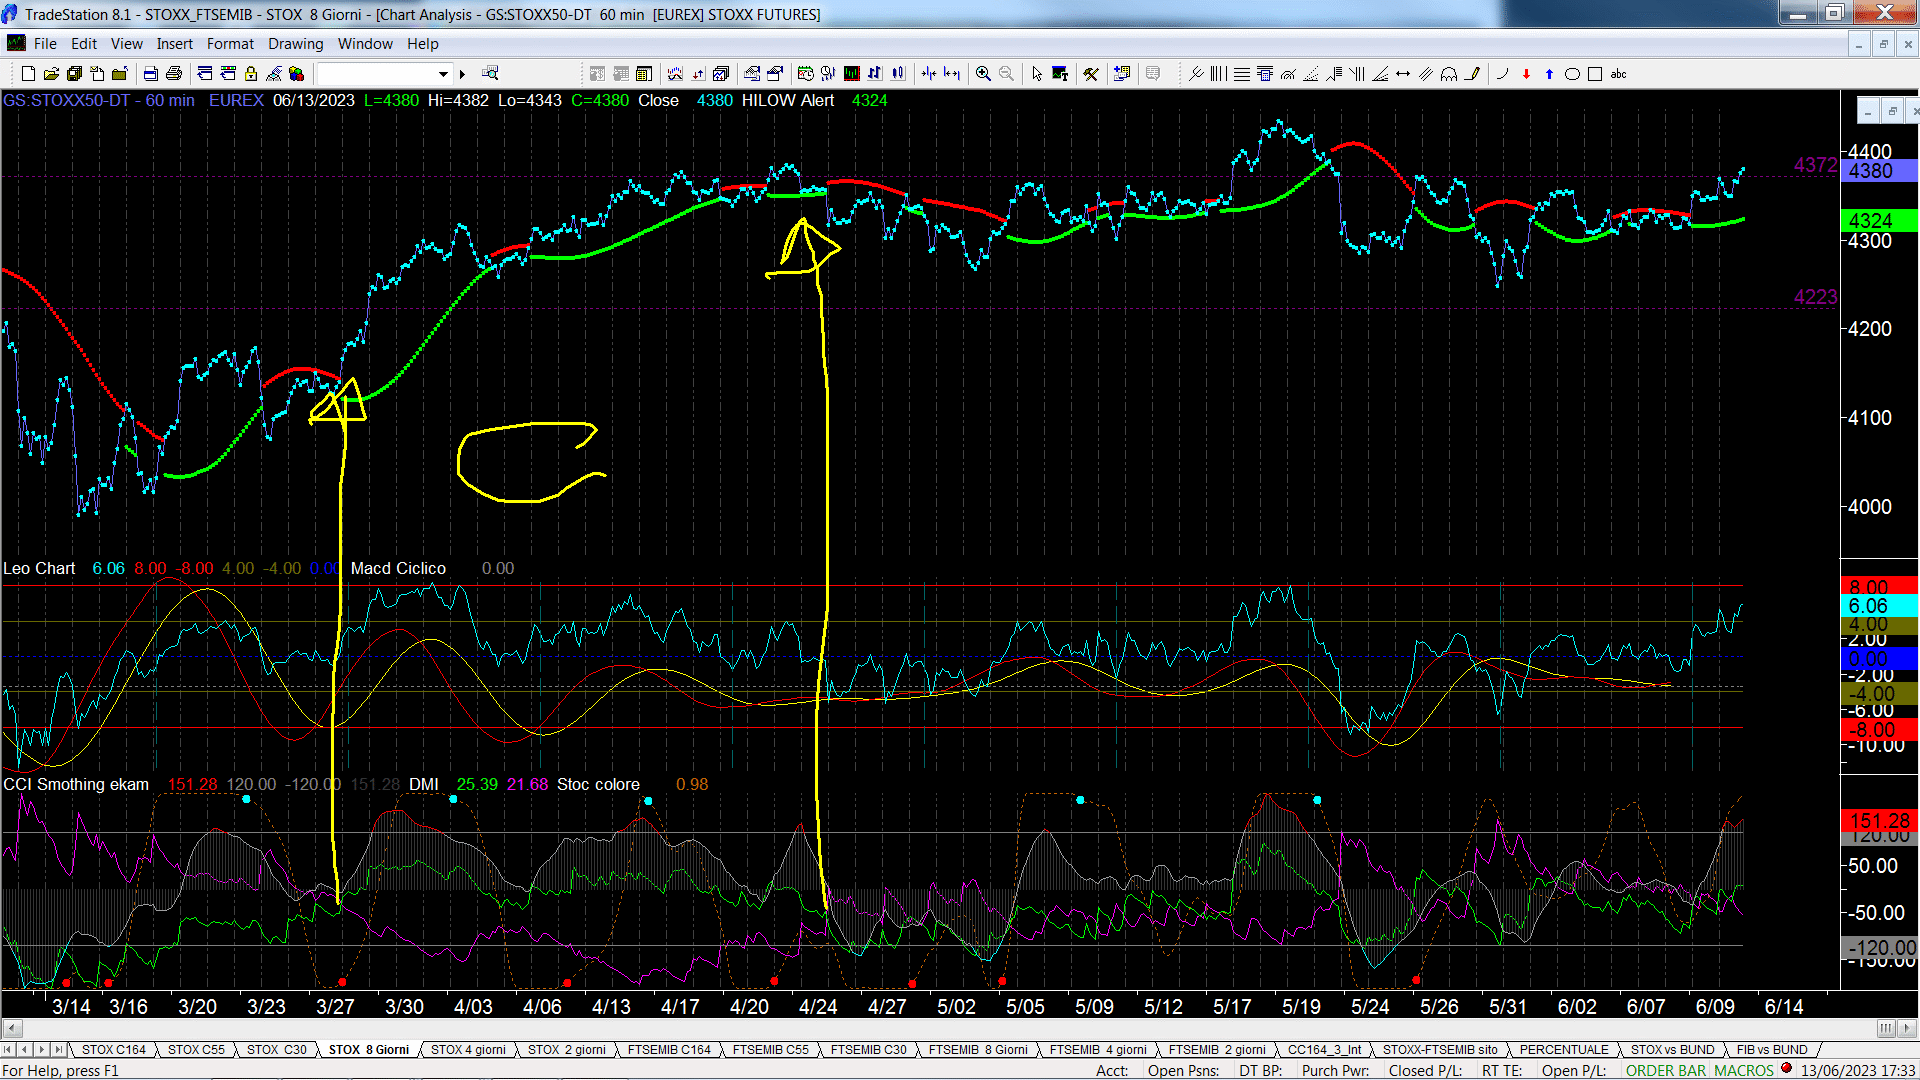Select the cycle arcs drawing tool
Screen dimensions: 1920x1080
(1449, 74)
